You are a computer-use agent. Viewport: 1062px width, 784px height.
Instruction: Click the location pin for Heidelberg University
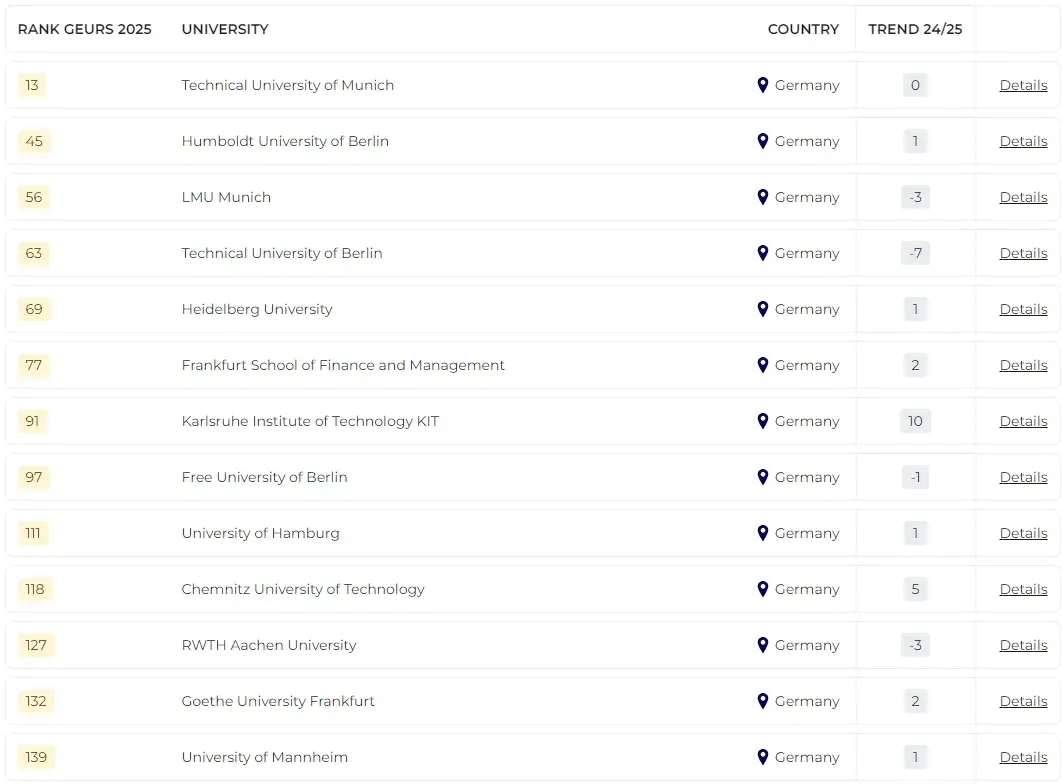click(x=763, y=309)
